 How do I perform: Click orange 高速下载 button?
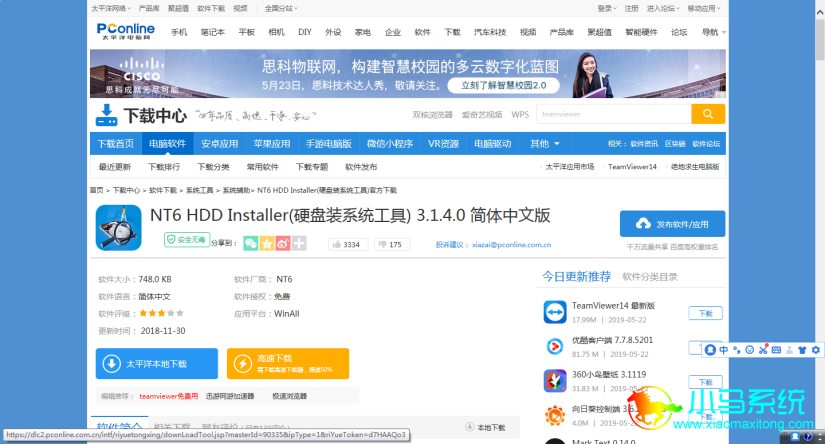pyautogui.click(x=288, y=364)
